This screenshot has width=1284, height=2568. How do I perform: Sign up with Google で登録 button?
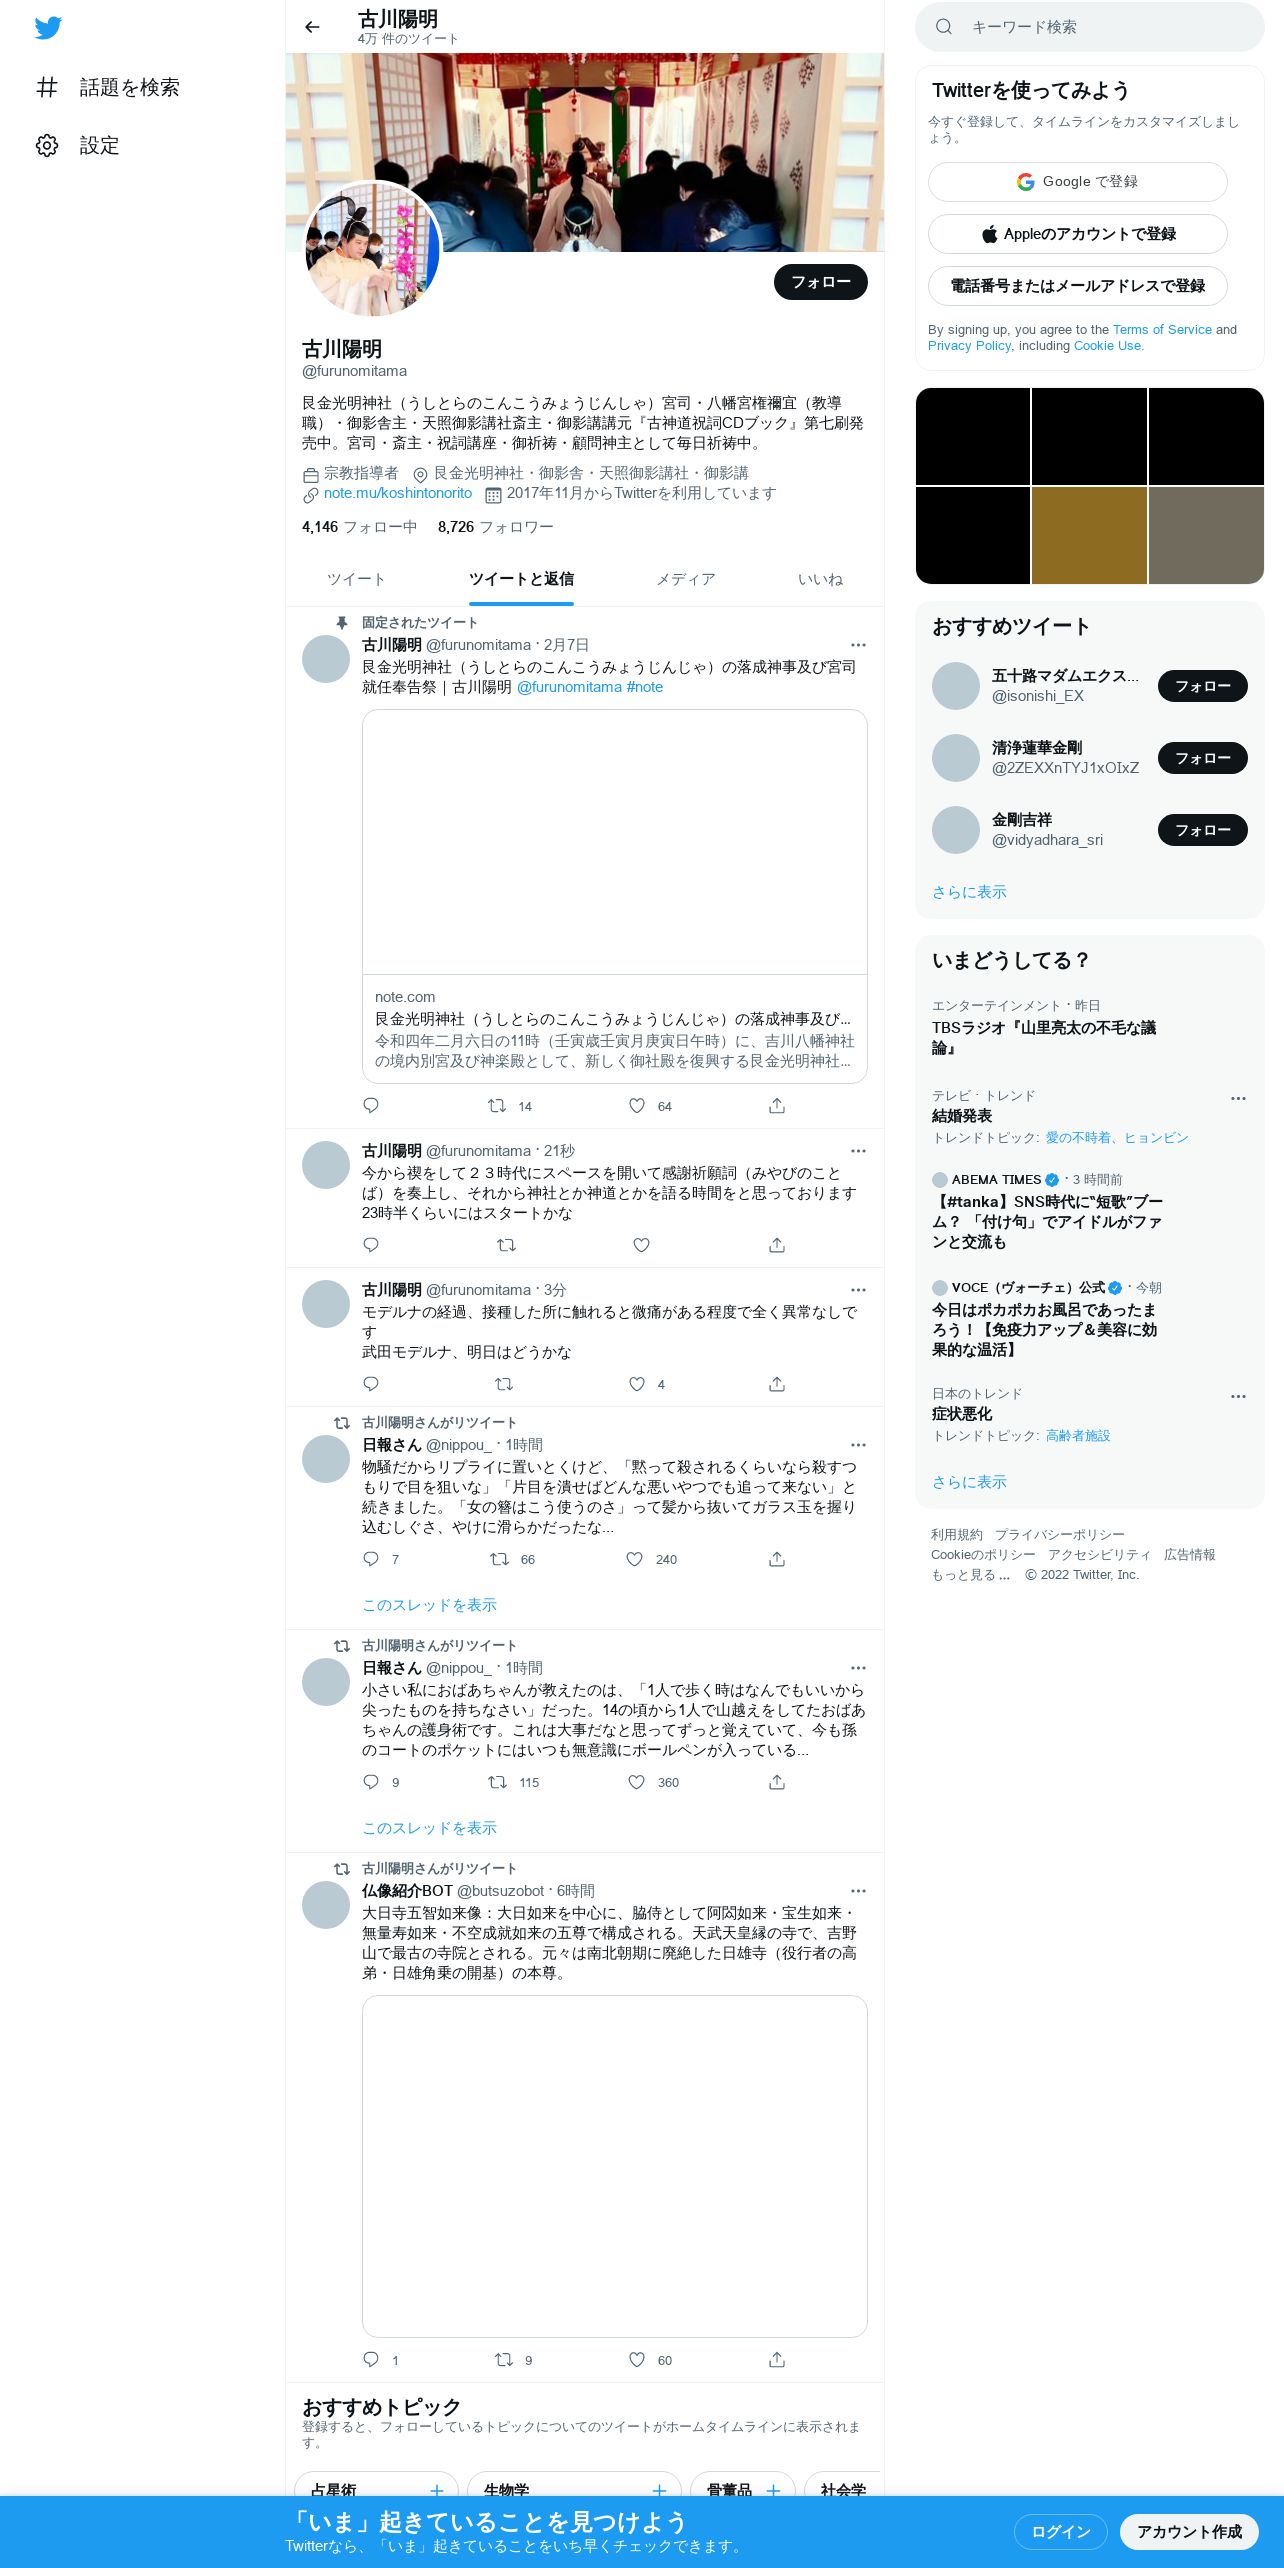click(x=1077, y=182)
